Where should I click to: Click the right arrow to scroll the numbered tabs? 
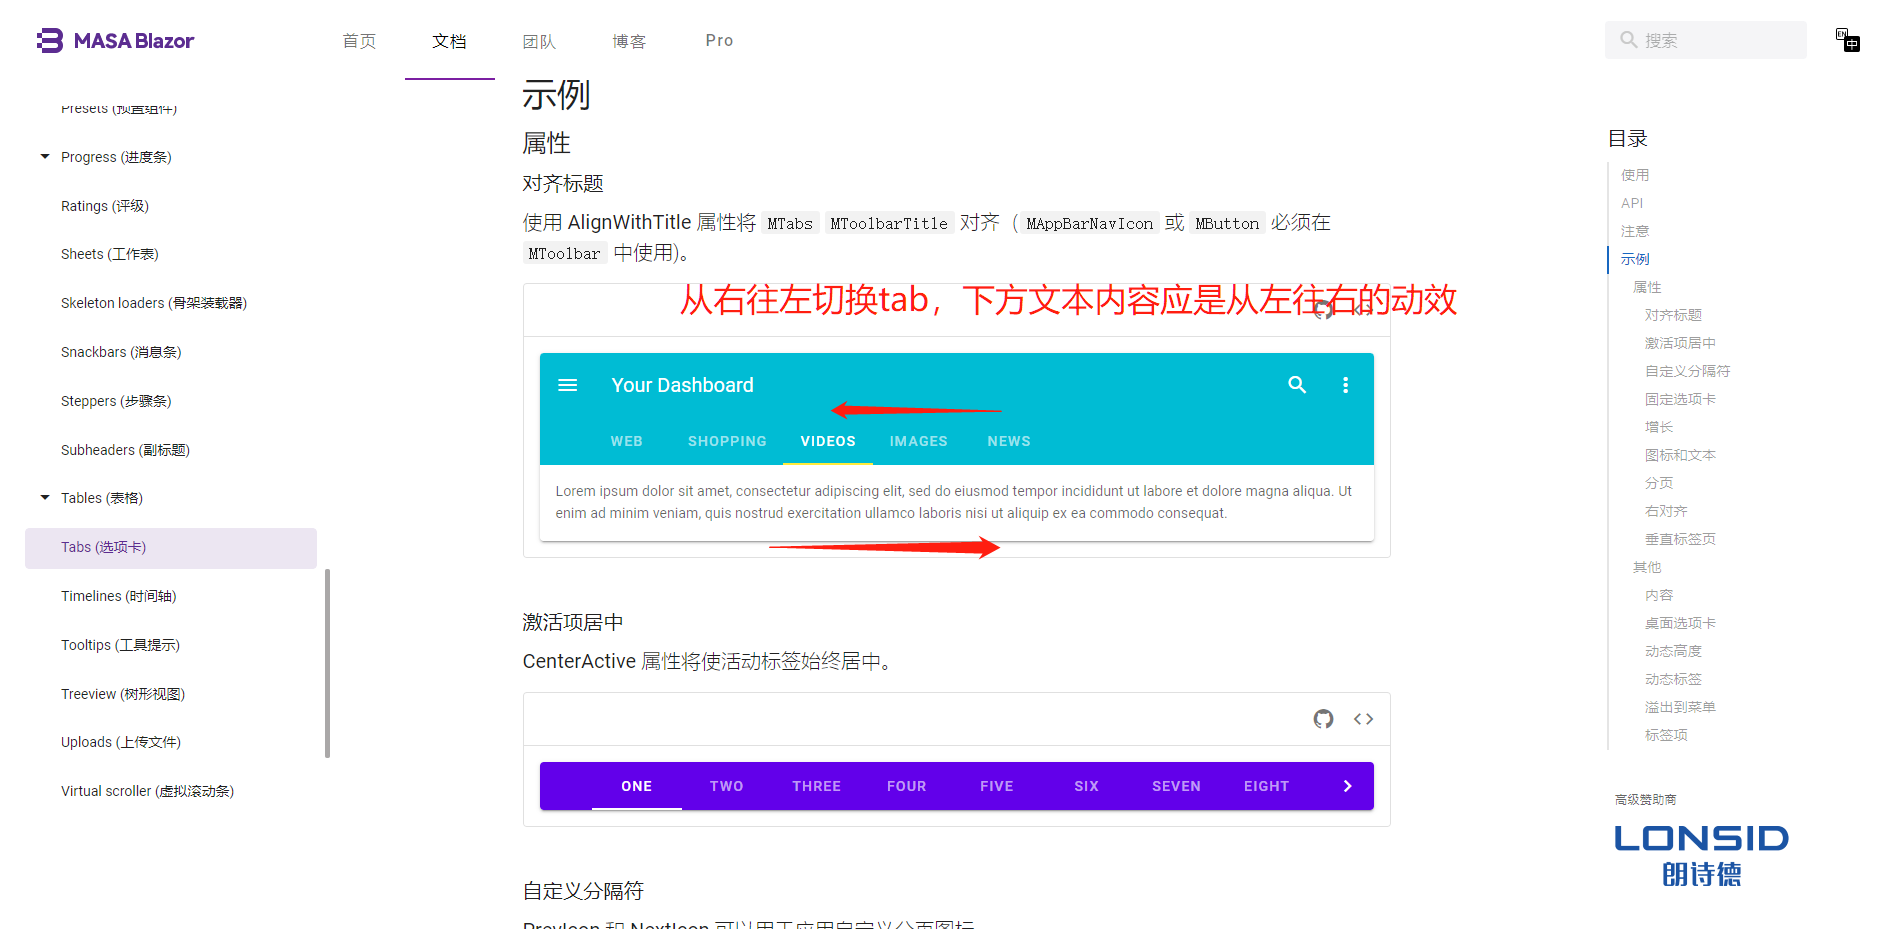(1347, 786)
